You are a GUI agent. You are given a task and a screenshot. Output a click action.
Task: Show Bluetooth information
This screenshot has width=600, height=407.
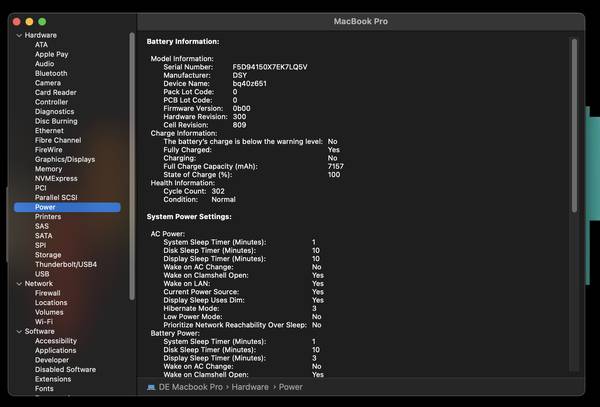point(51,73)
